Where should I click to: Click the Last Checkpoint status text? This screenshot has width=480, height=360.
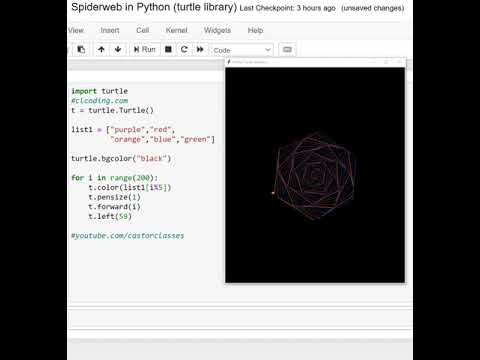(x=287, y=8)
